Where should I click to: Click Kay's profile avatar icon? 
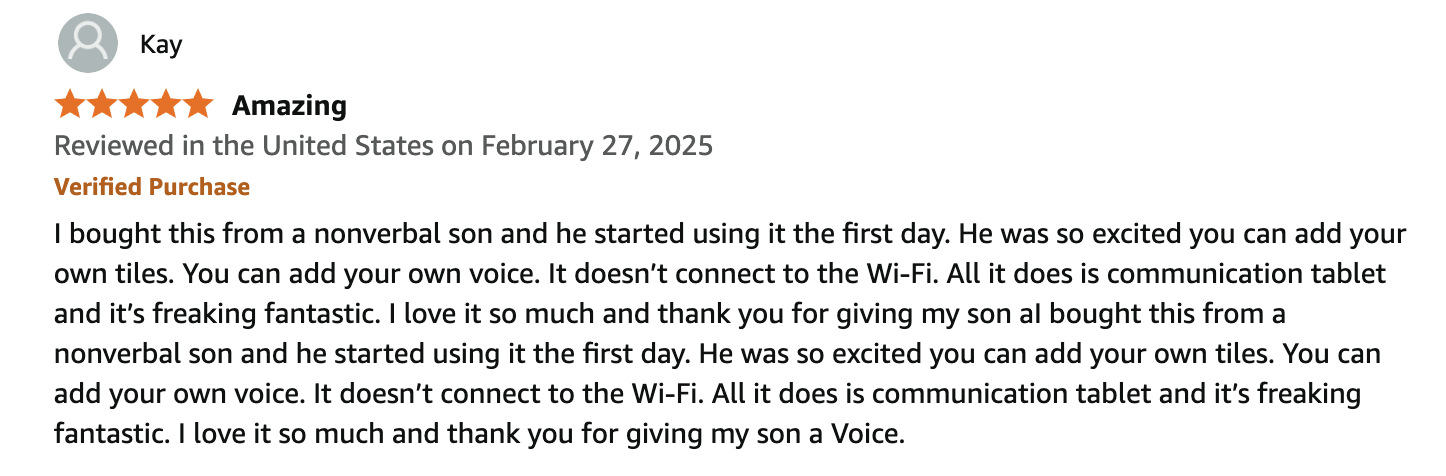pos(87,45)
